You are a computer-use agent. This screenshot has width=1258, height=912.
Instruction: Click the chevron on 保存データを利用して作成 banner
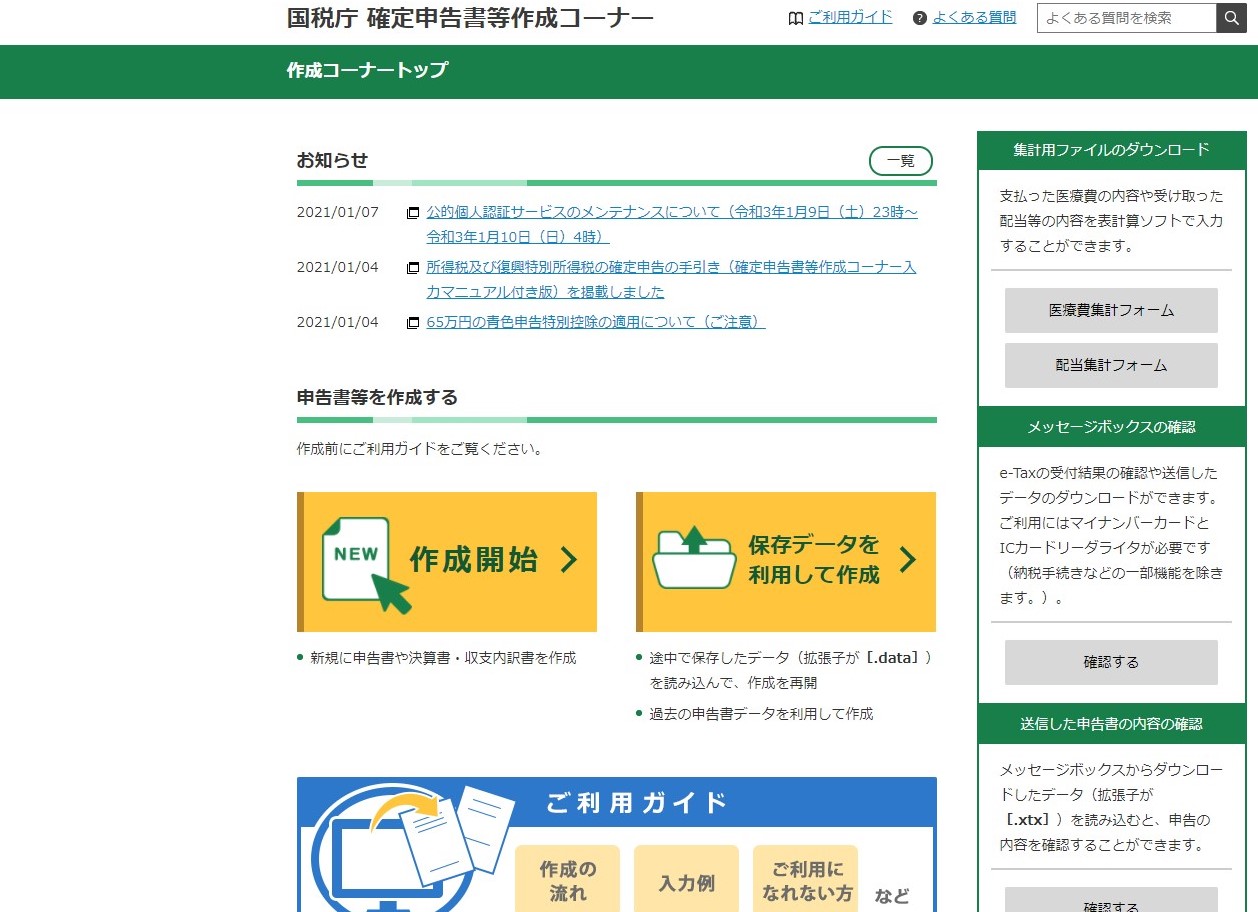[908, 559]
